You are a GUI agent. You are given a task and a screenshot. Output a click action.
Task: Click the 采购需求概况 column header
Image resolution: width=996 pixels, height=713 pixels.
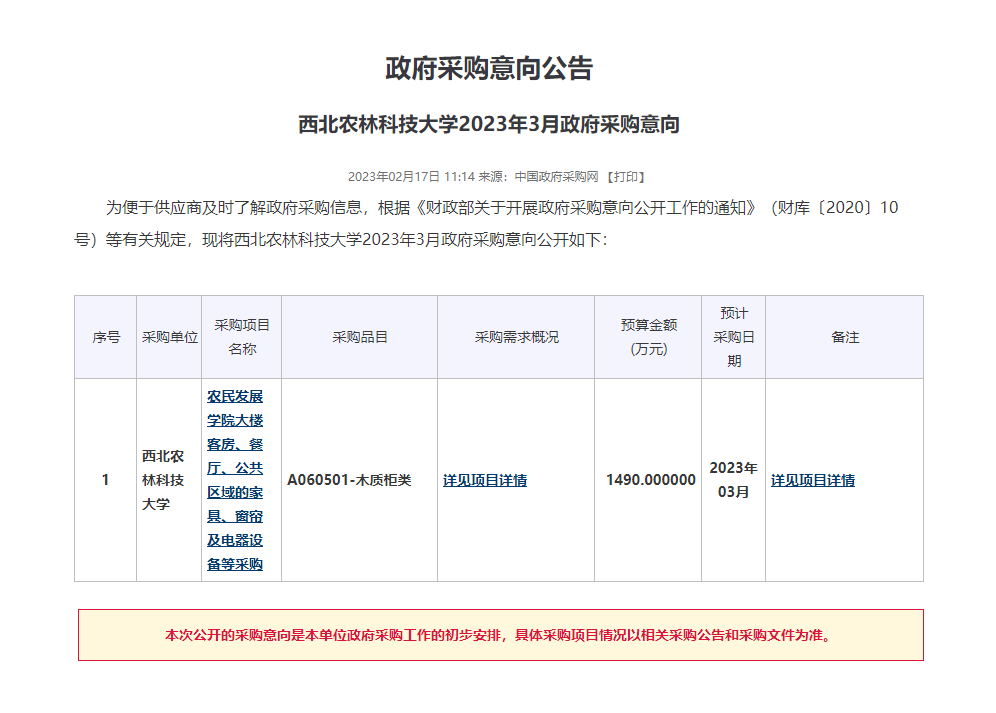pyautogui.click(x=516, y=337)
